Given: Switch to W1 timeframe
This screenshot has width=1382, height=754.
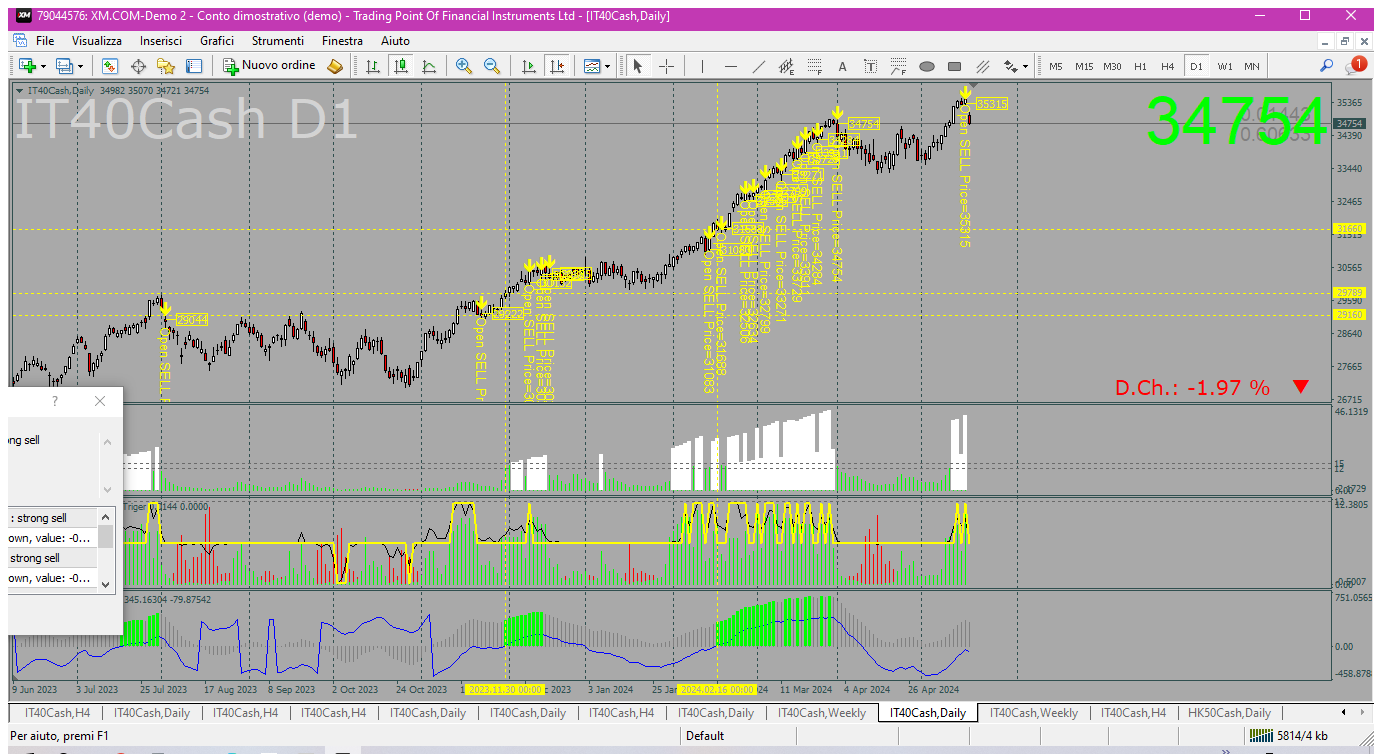Looking at the screenshot, I should coord(1224,66).
